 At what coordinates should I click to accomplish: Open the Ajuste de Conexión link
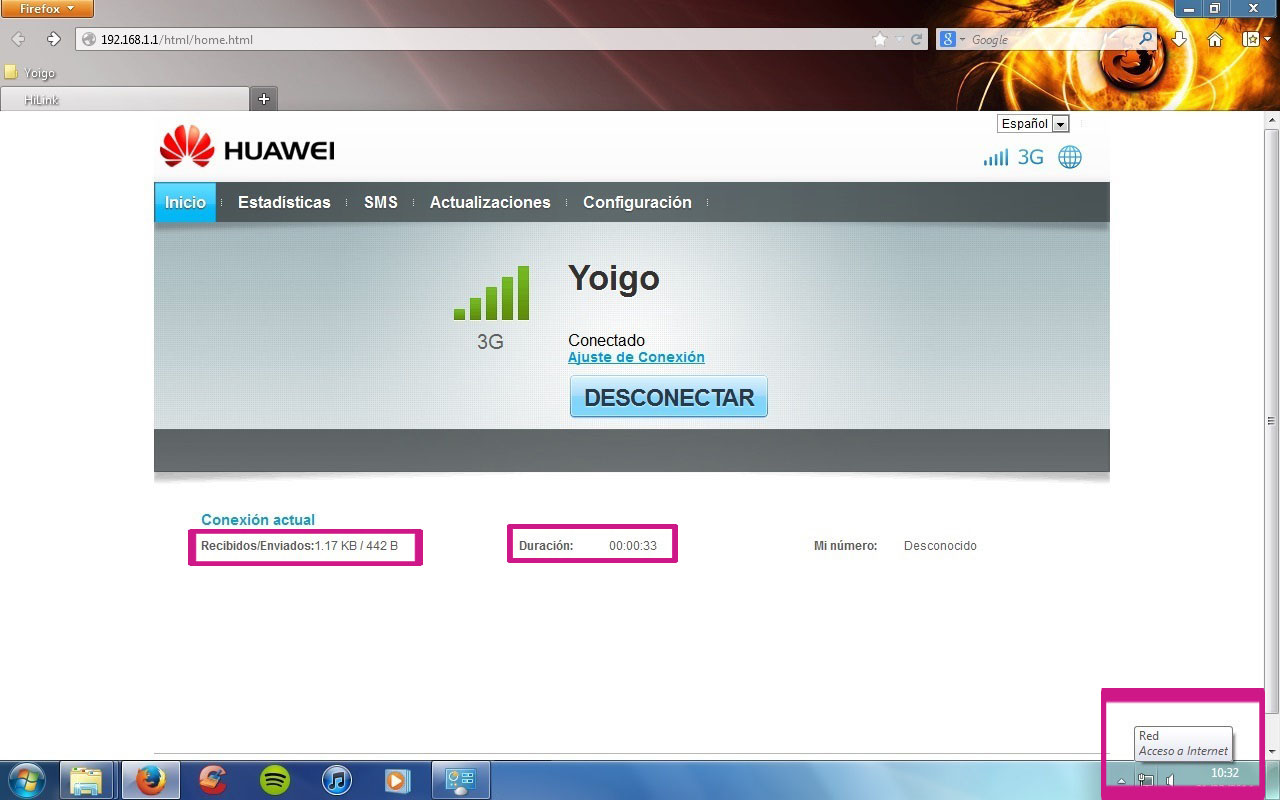pyautogui.click(x=636, y=357)
